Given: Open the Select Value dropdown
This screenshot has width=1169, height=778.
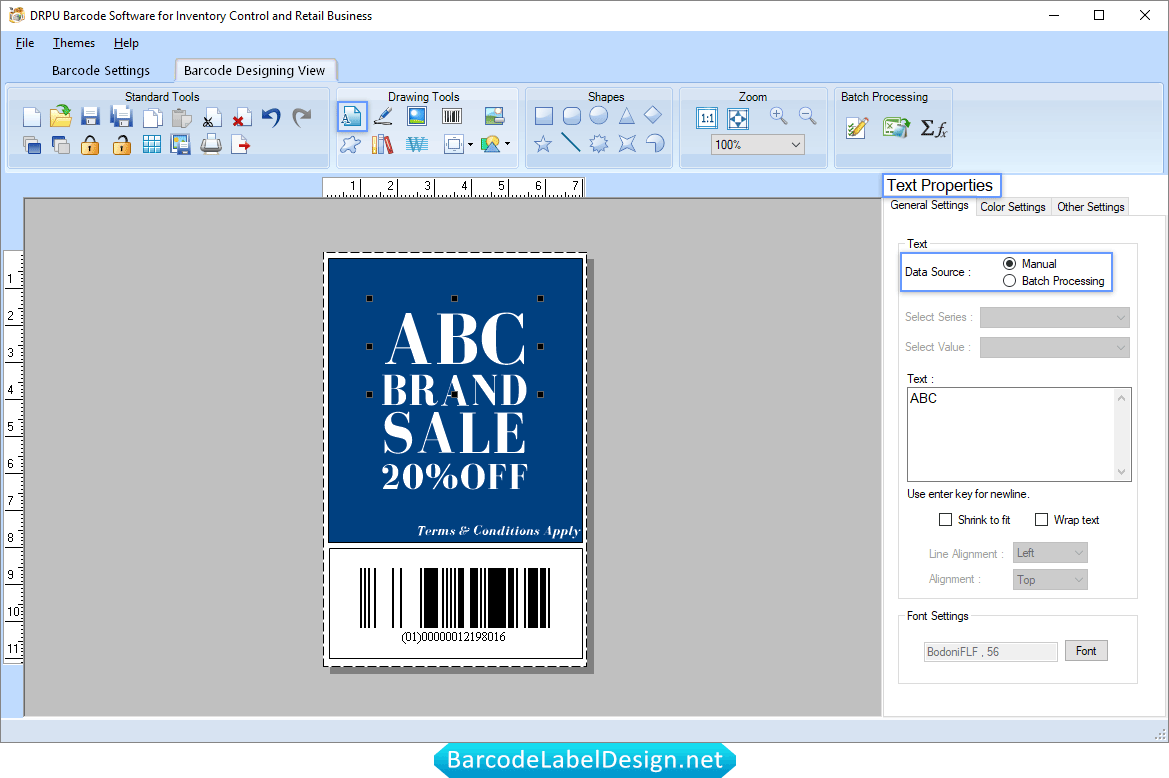Looking at the screenshot, I should 1055,347.
